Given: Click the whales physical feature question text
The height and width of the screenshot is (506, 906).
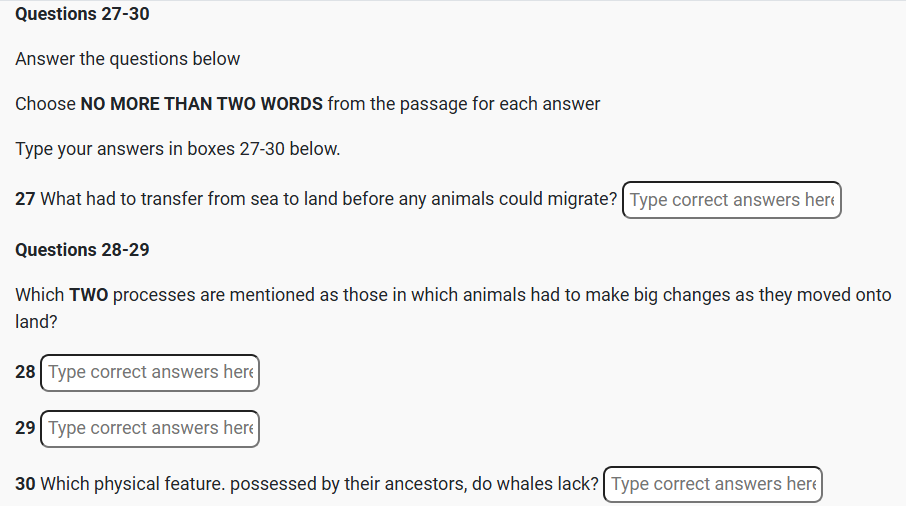Looking at the screenshot, I should tap(319, 484).
